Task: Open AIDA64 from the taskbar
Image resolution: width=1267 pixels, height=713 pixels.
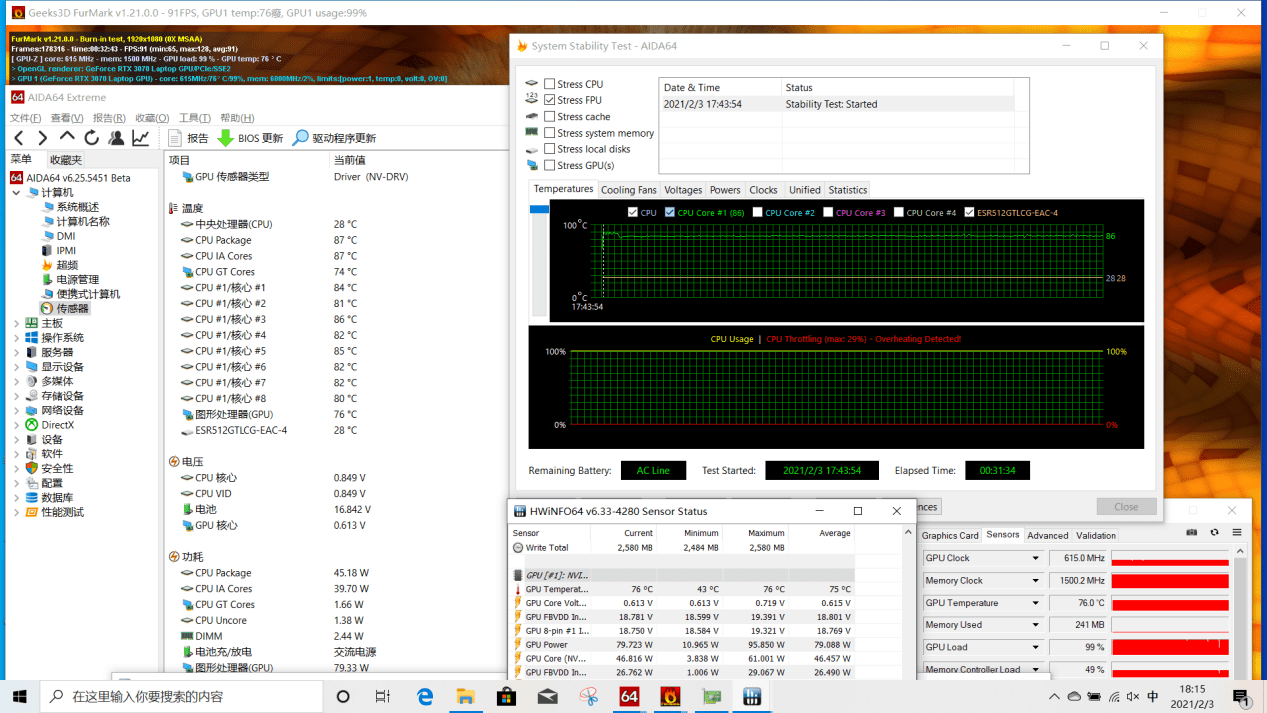Action: [x=629, y=696]
